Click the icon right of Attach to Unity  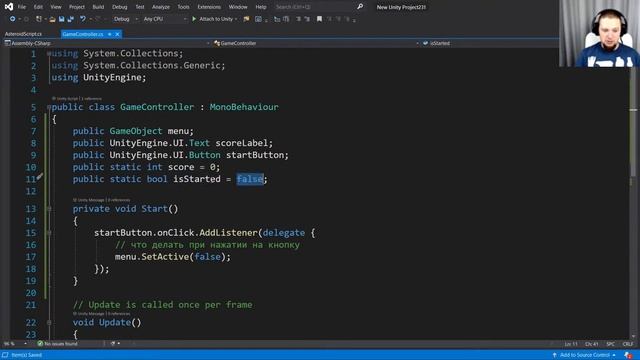tap(246, 19)
